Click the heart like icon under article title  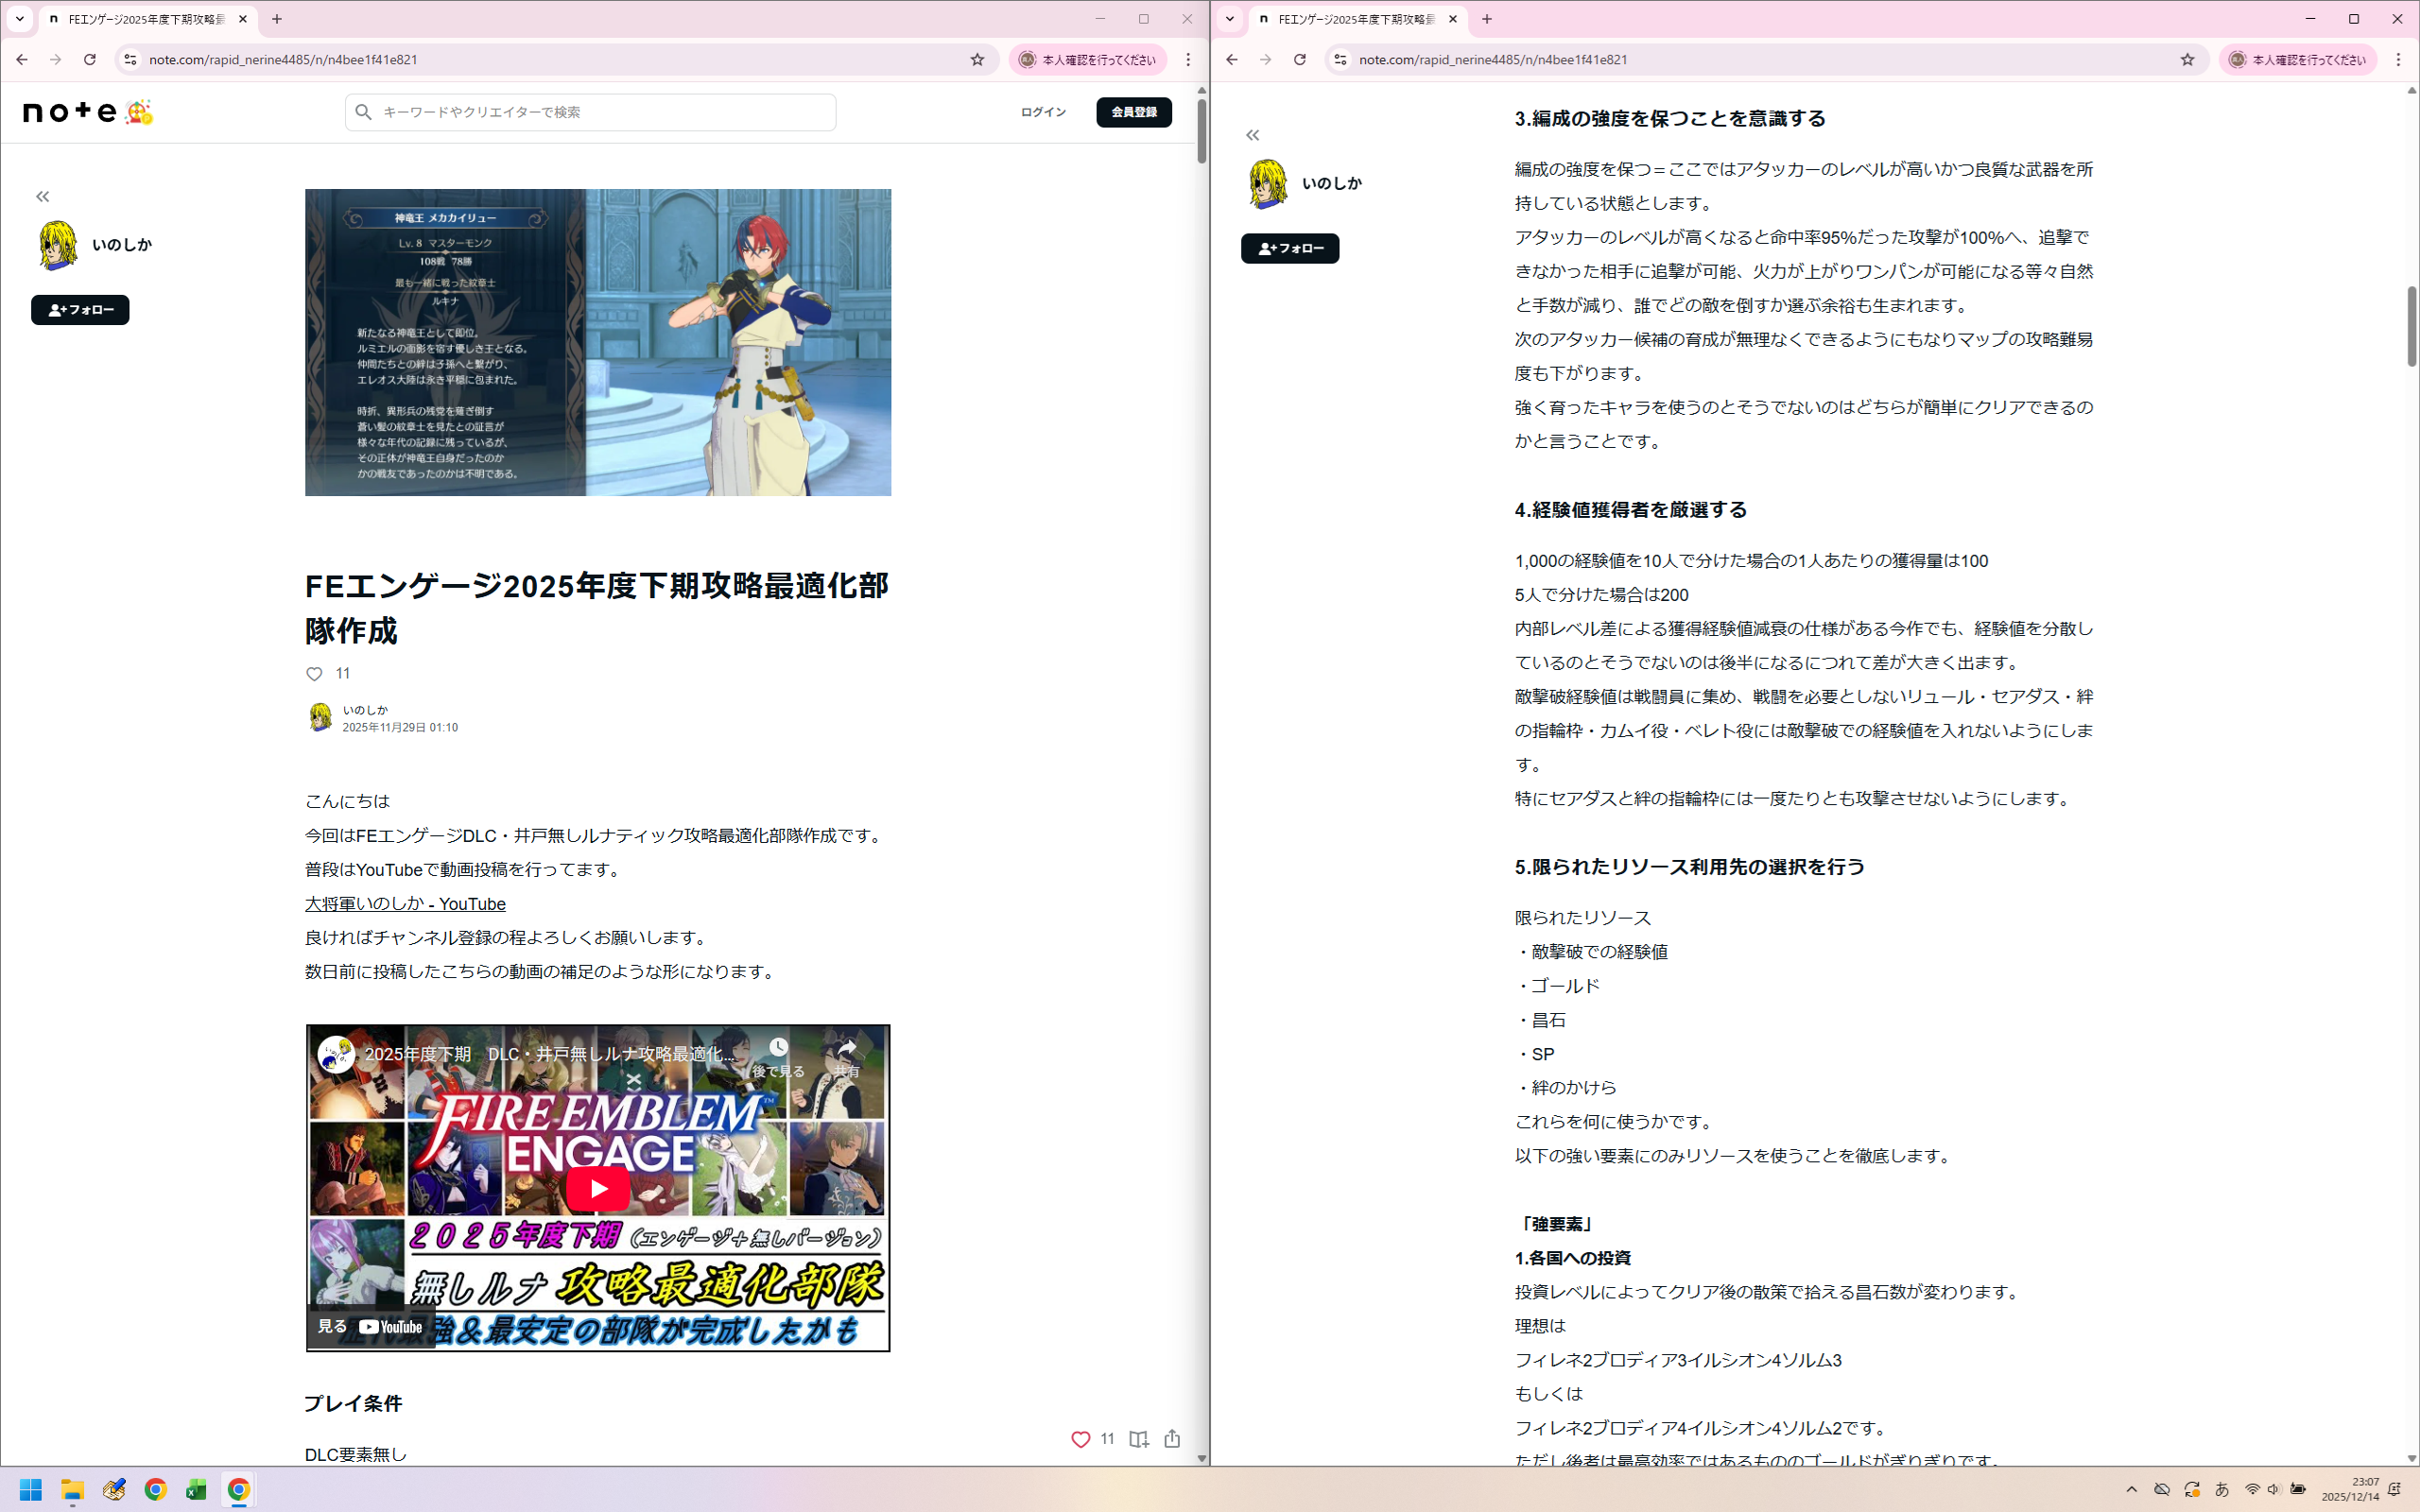(314, 674)
